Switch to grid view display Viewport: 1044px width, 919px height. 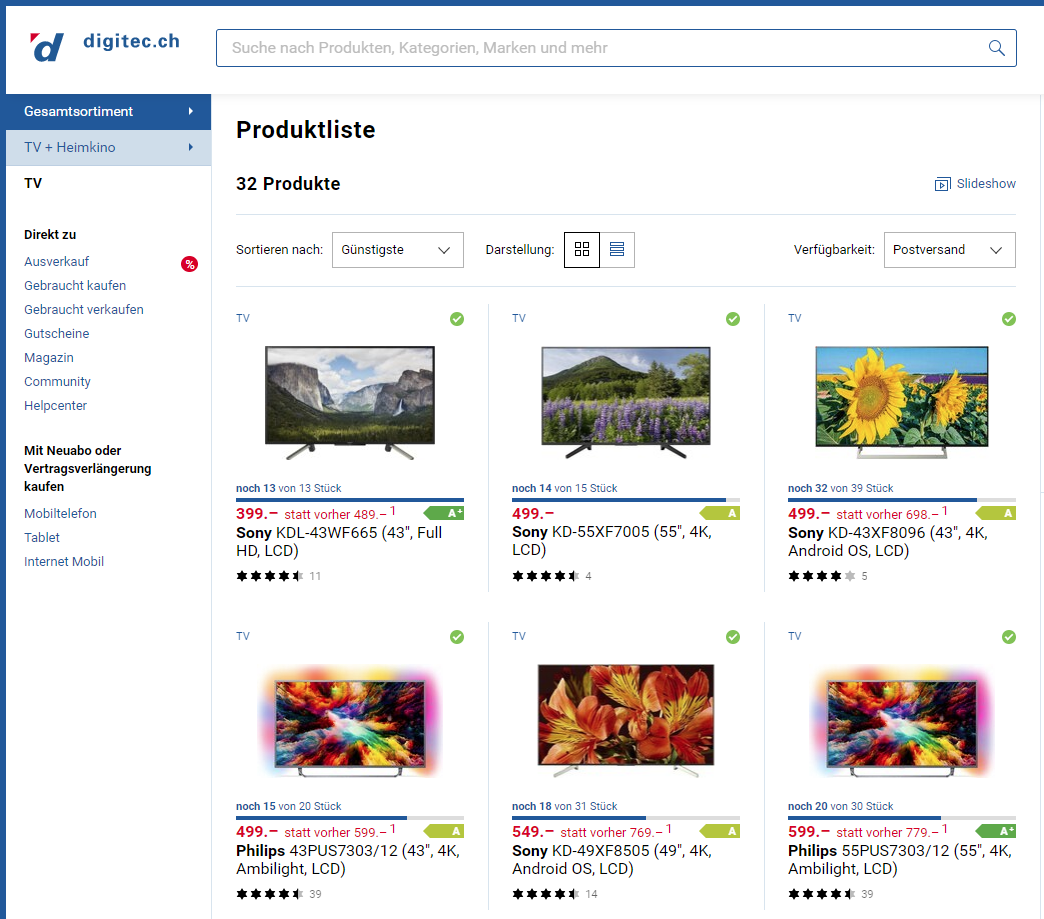[x=582, y=250]
